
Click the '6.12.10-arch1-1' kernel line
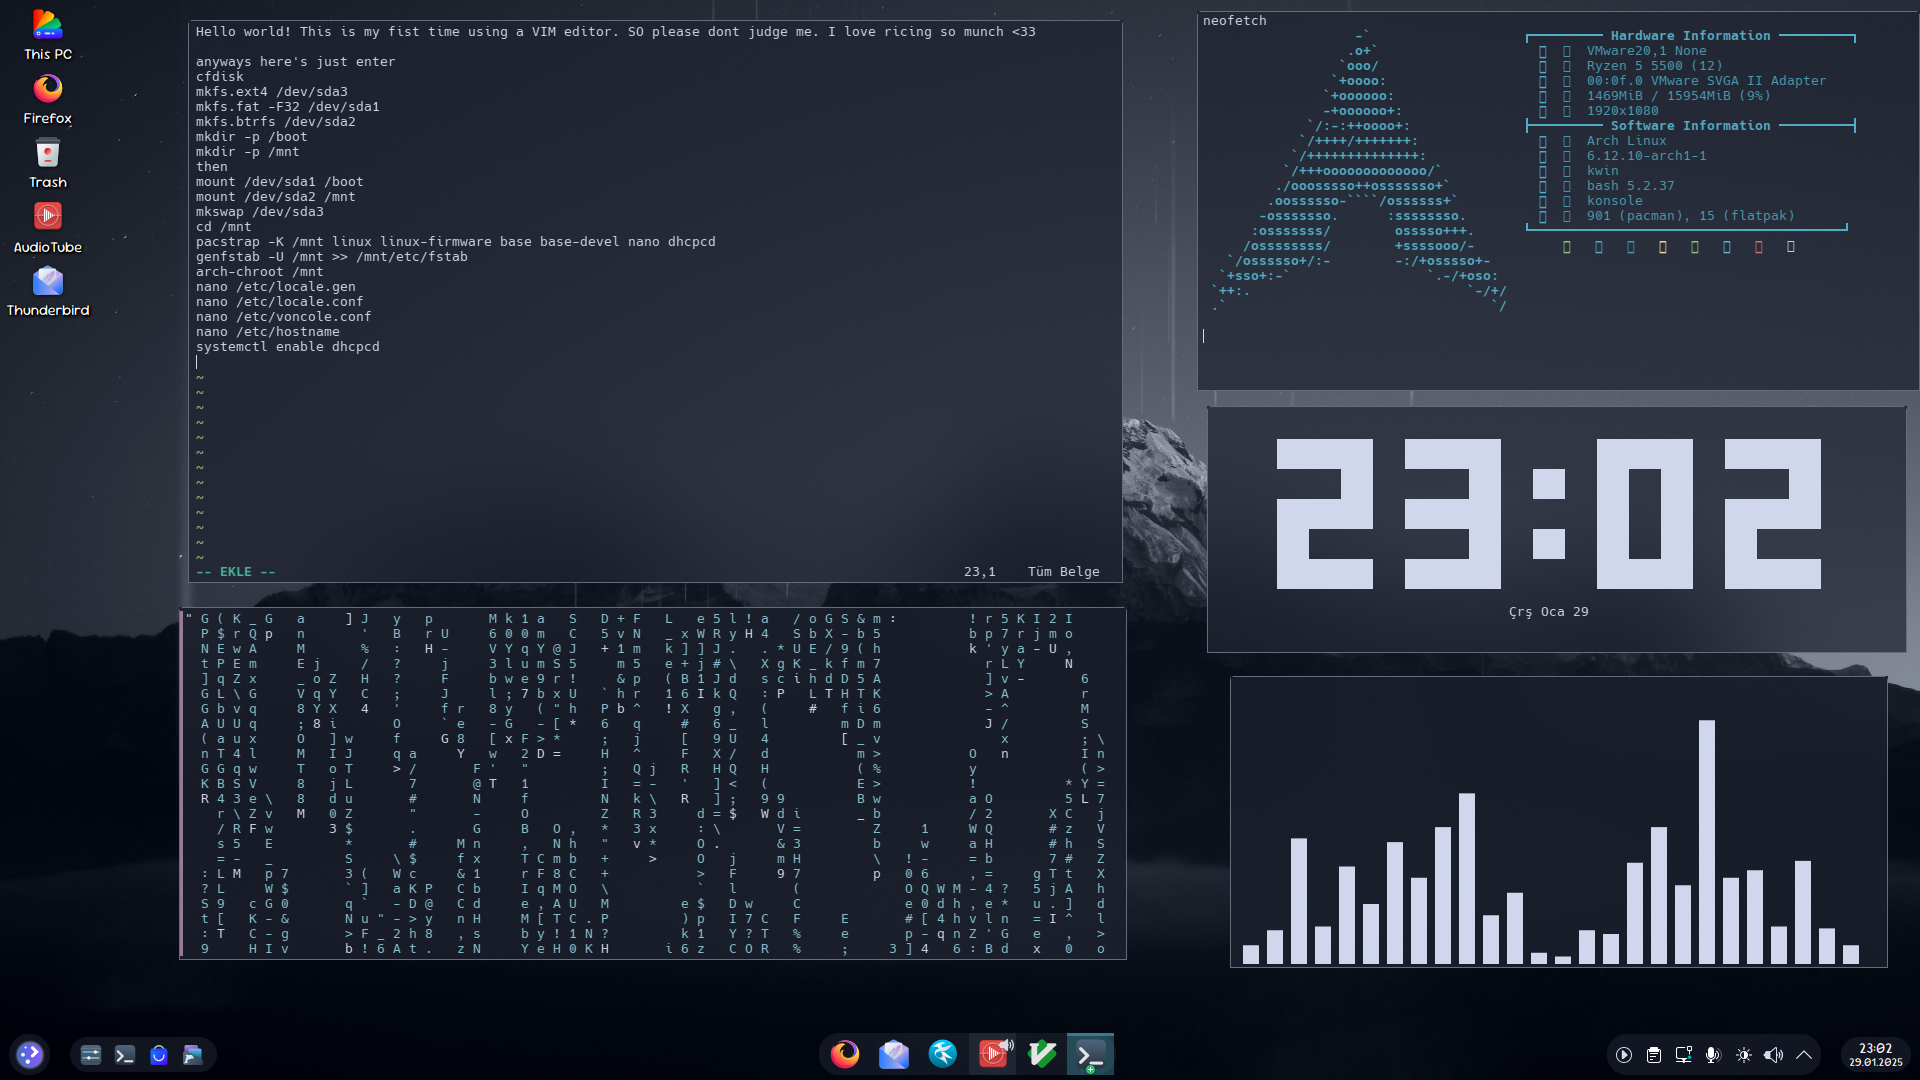point(1647,156)
